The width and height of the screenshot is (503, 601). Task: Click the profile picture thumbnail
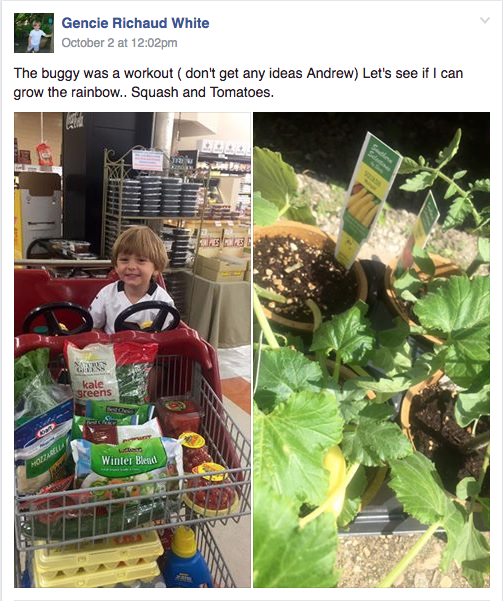click(34, 33)
